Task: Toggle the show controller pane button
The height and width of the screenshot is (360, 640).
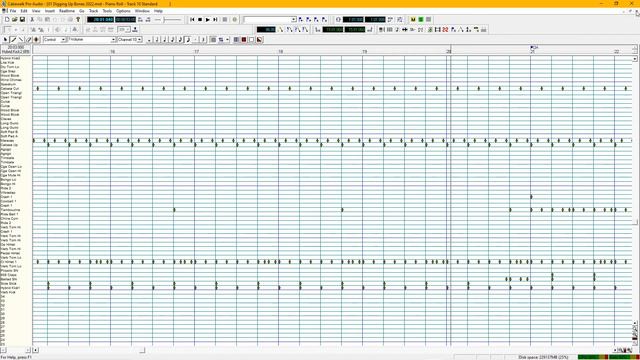Action: tap(260, 40)
